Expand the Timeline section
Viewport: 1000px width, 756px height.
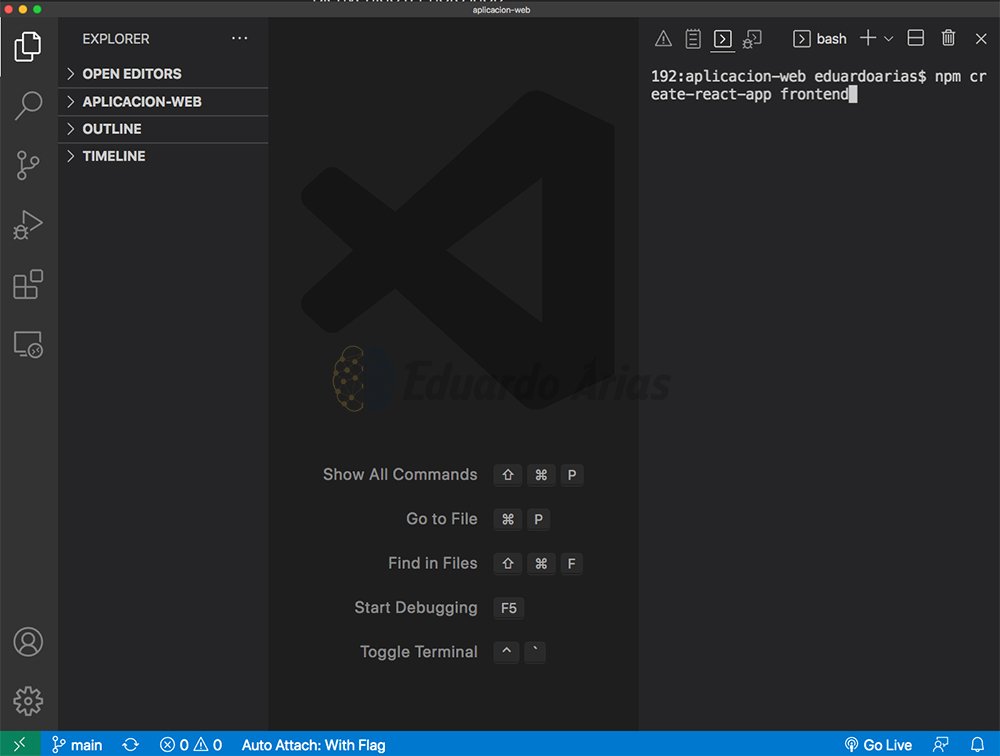coord(163,156)
